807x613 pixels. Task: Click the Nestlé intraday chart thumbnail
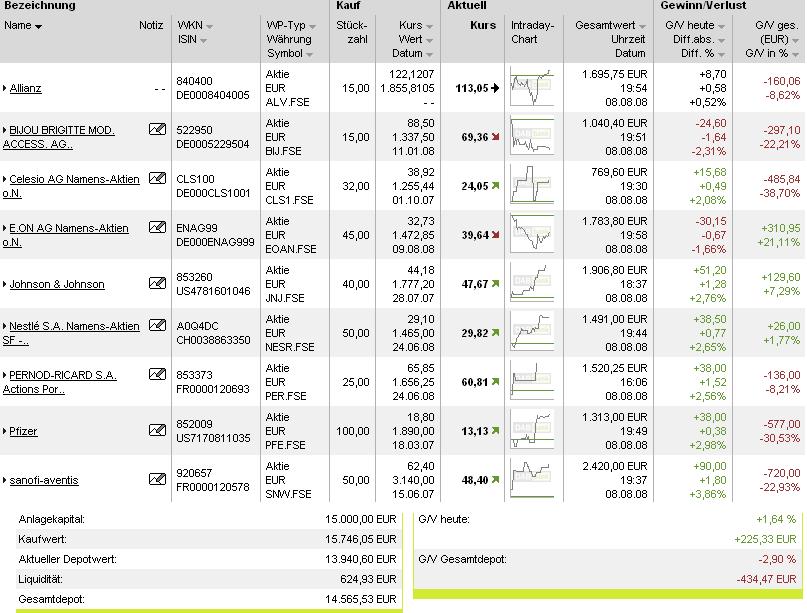[532, 332]
